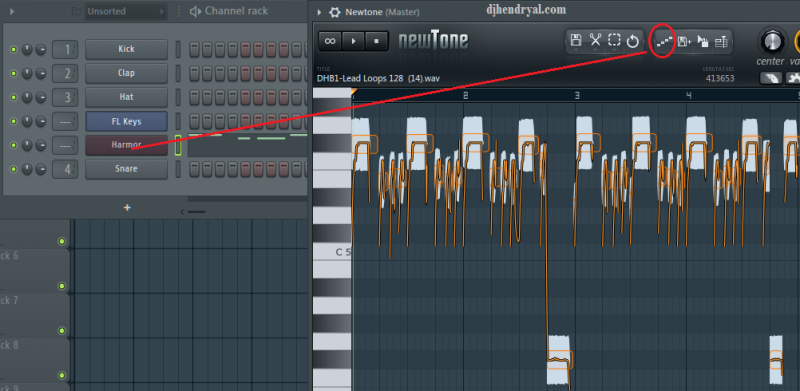Click the Kick channel panning knob

[x=27, y=50]
